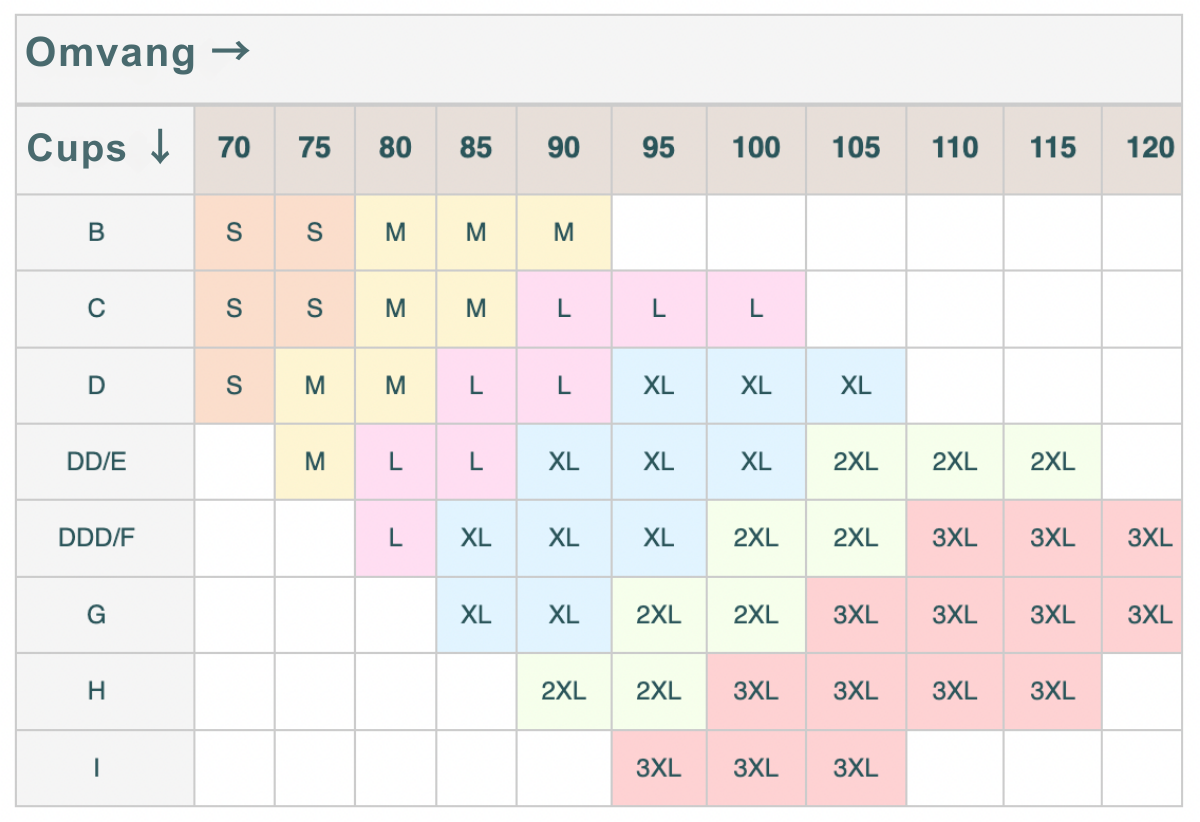Select the 3XL cell for I cup, size 95
The height and width of the screenshot is (822, 1200).
click(658, 768)
